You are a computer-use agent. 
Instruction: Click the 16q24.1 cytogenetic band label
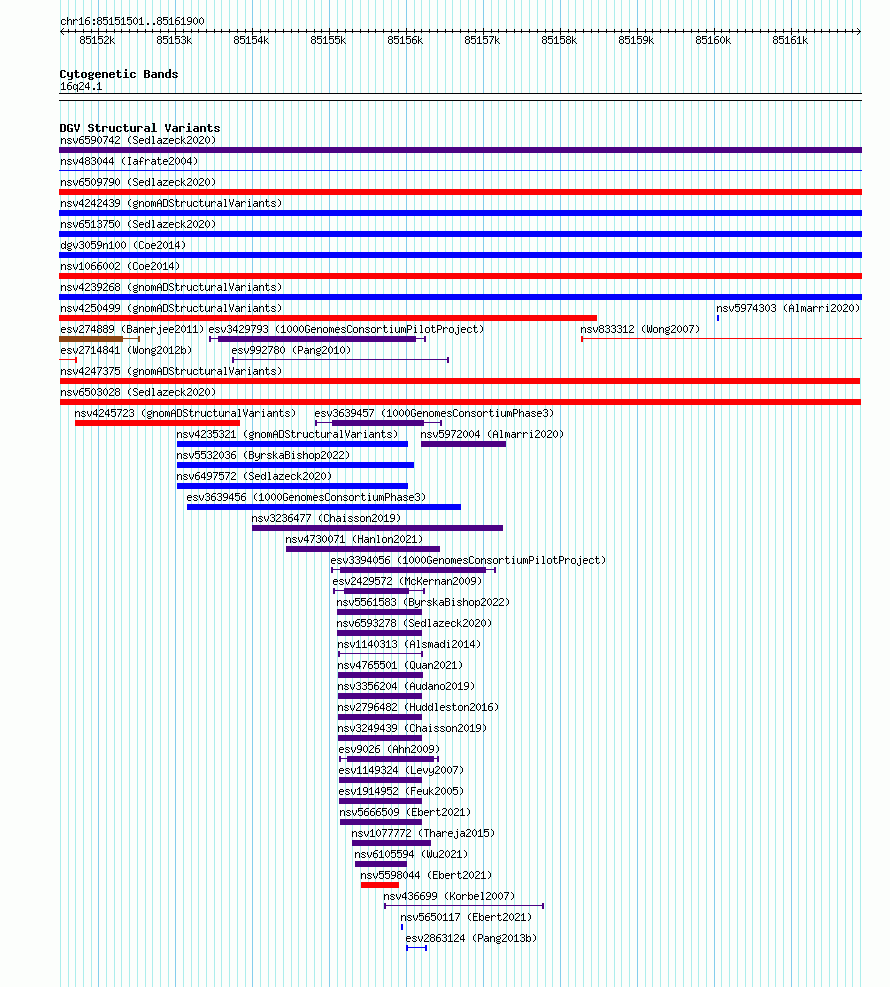coord(81,86)
